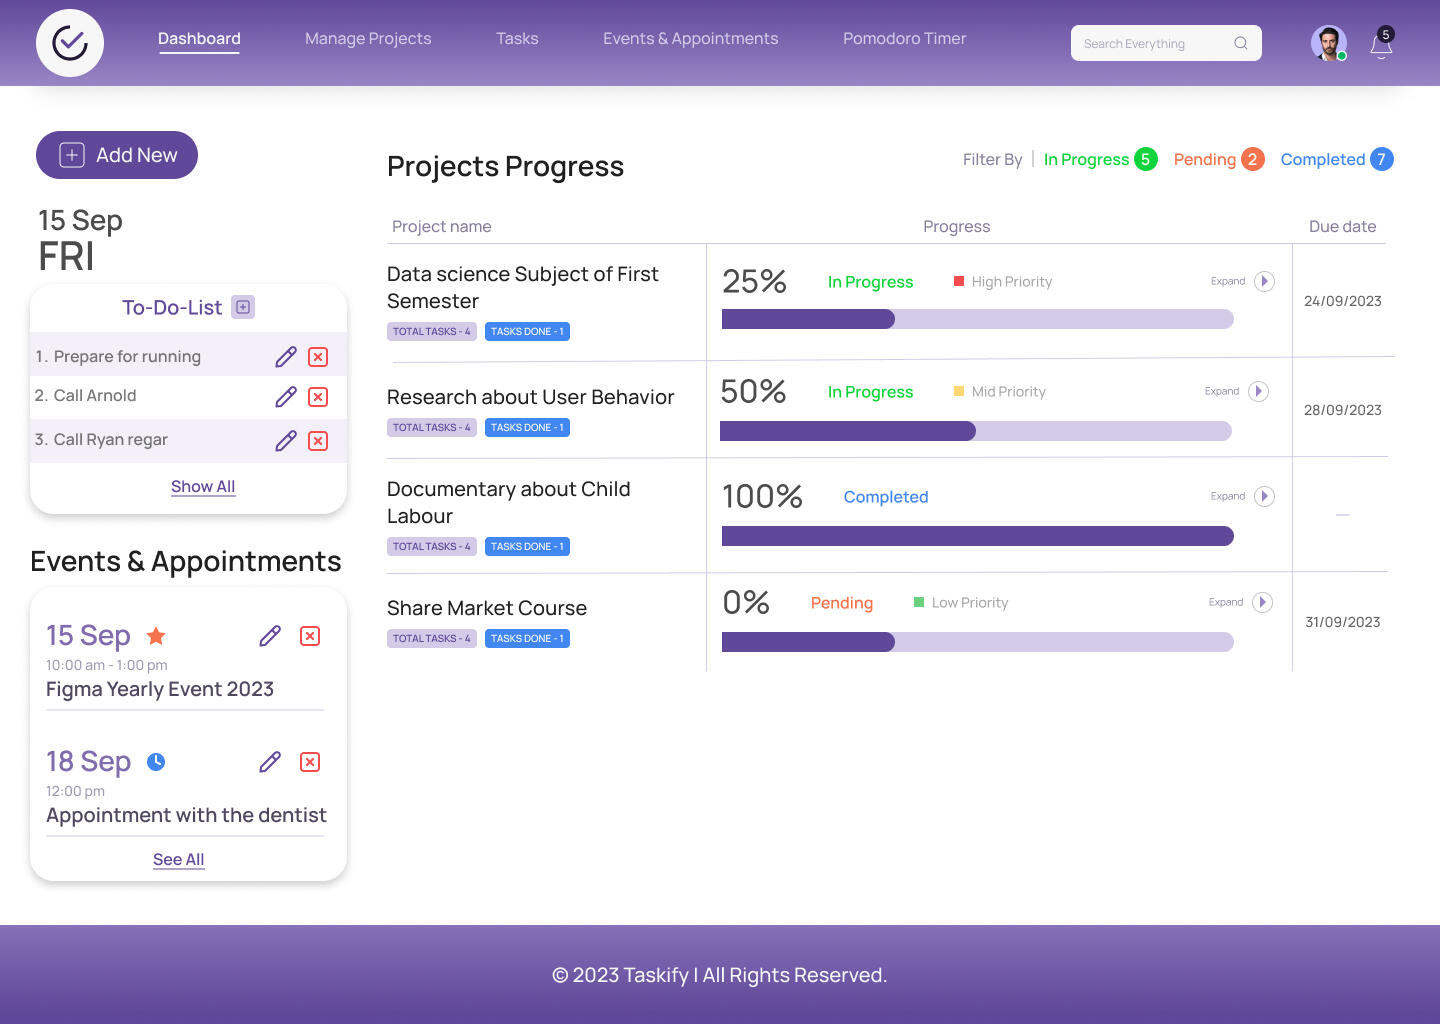Click the search magnifier icon

click(1241, 43)
